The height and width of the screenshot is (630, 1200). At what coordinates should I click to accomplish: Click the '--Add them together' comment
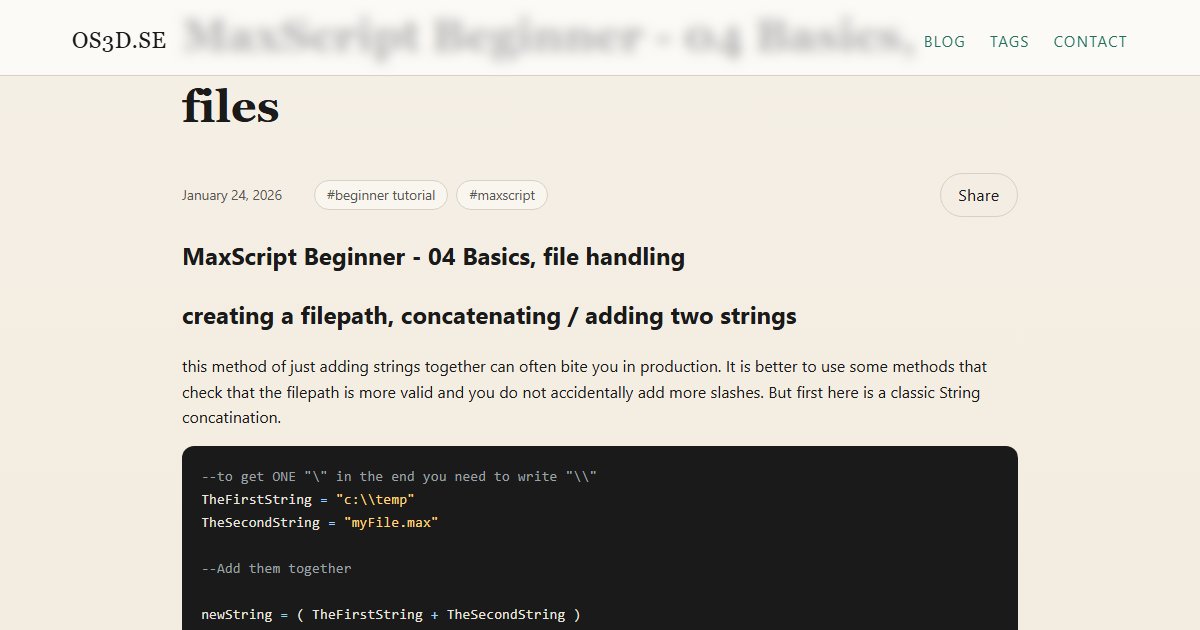[x=276, y=568]
